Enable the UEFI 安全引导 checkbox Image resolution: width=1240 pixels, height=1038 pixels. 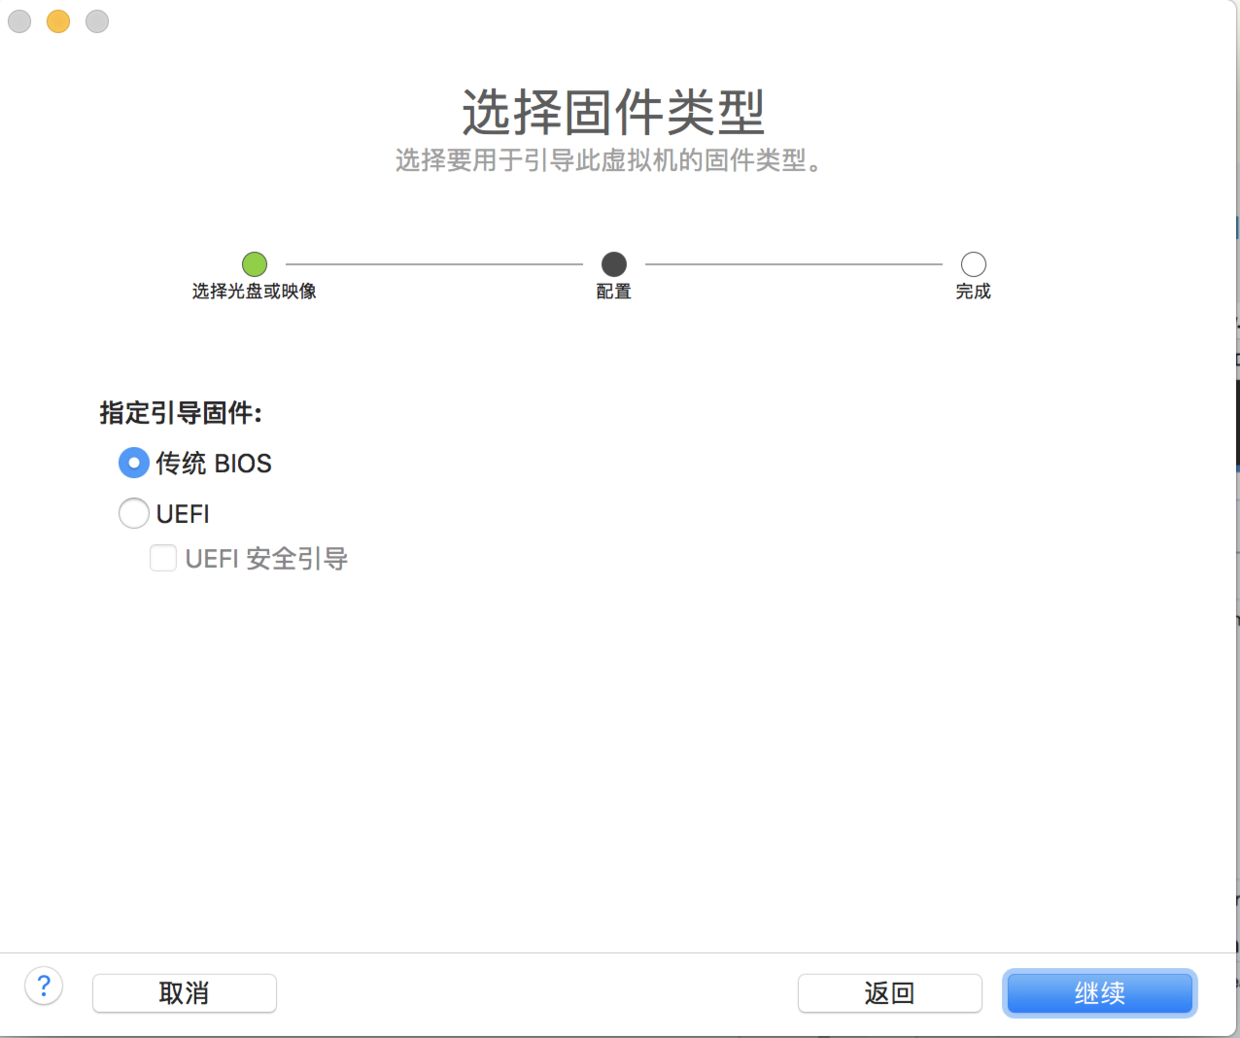163,558
